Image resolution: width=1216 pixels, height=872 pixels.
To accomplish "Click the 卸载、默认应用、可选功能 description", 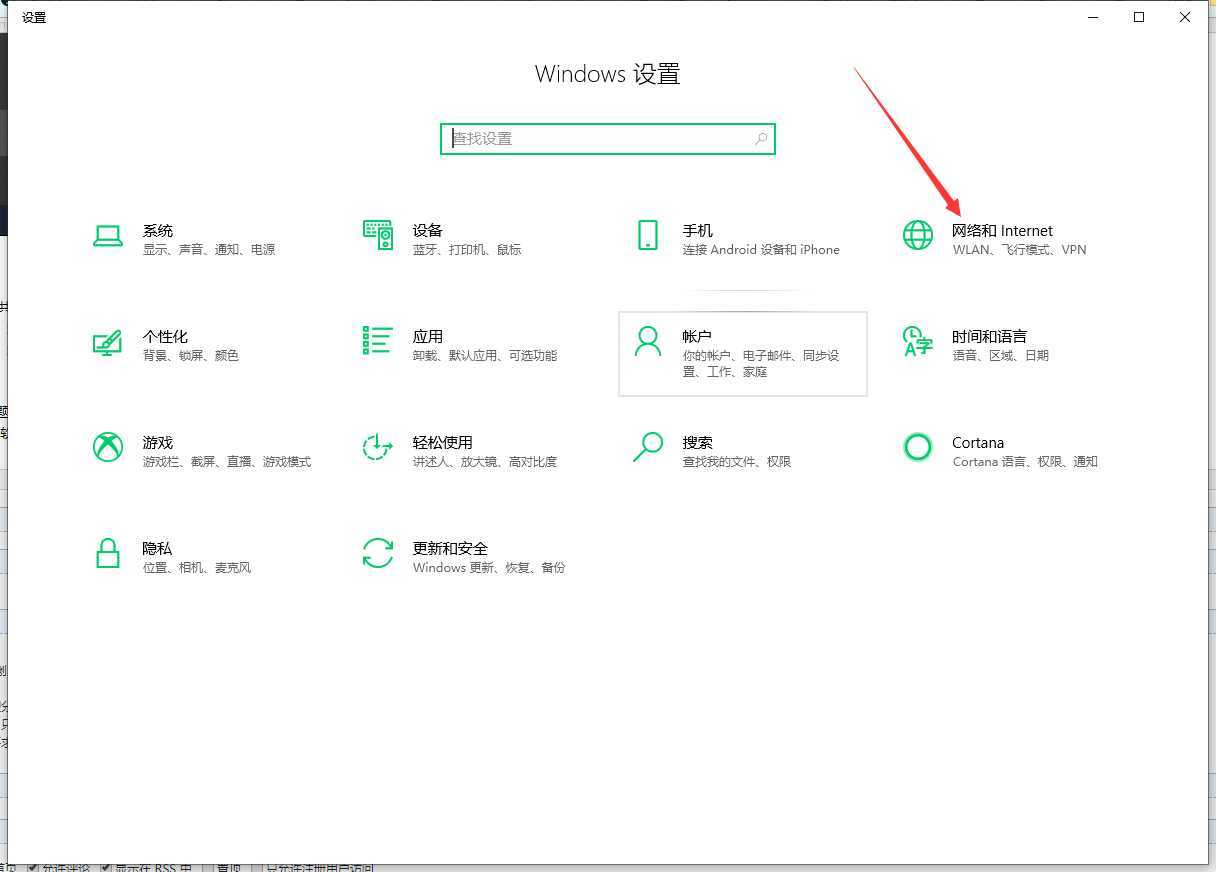I will (x=485, y=356).
